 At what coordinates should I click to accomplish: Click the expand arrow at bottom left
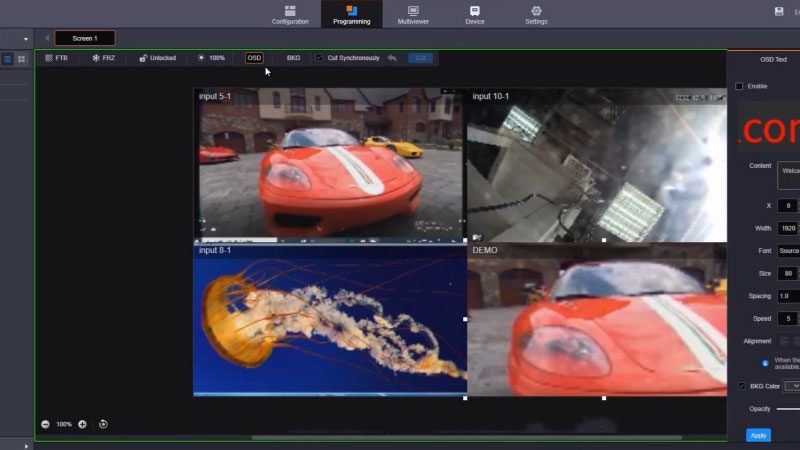pos(26,446)
